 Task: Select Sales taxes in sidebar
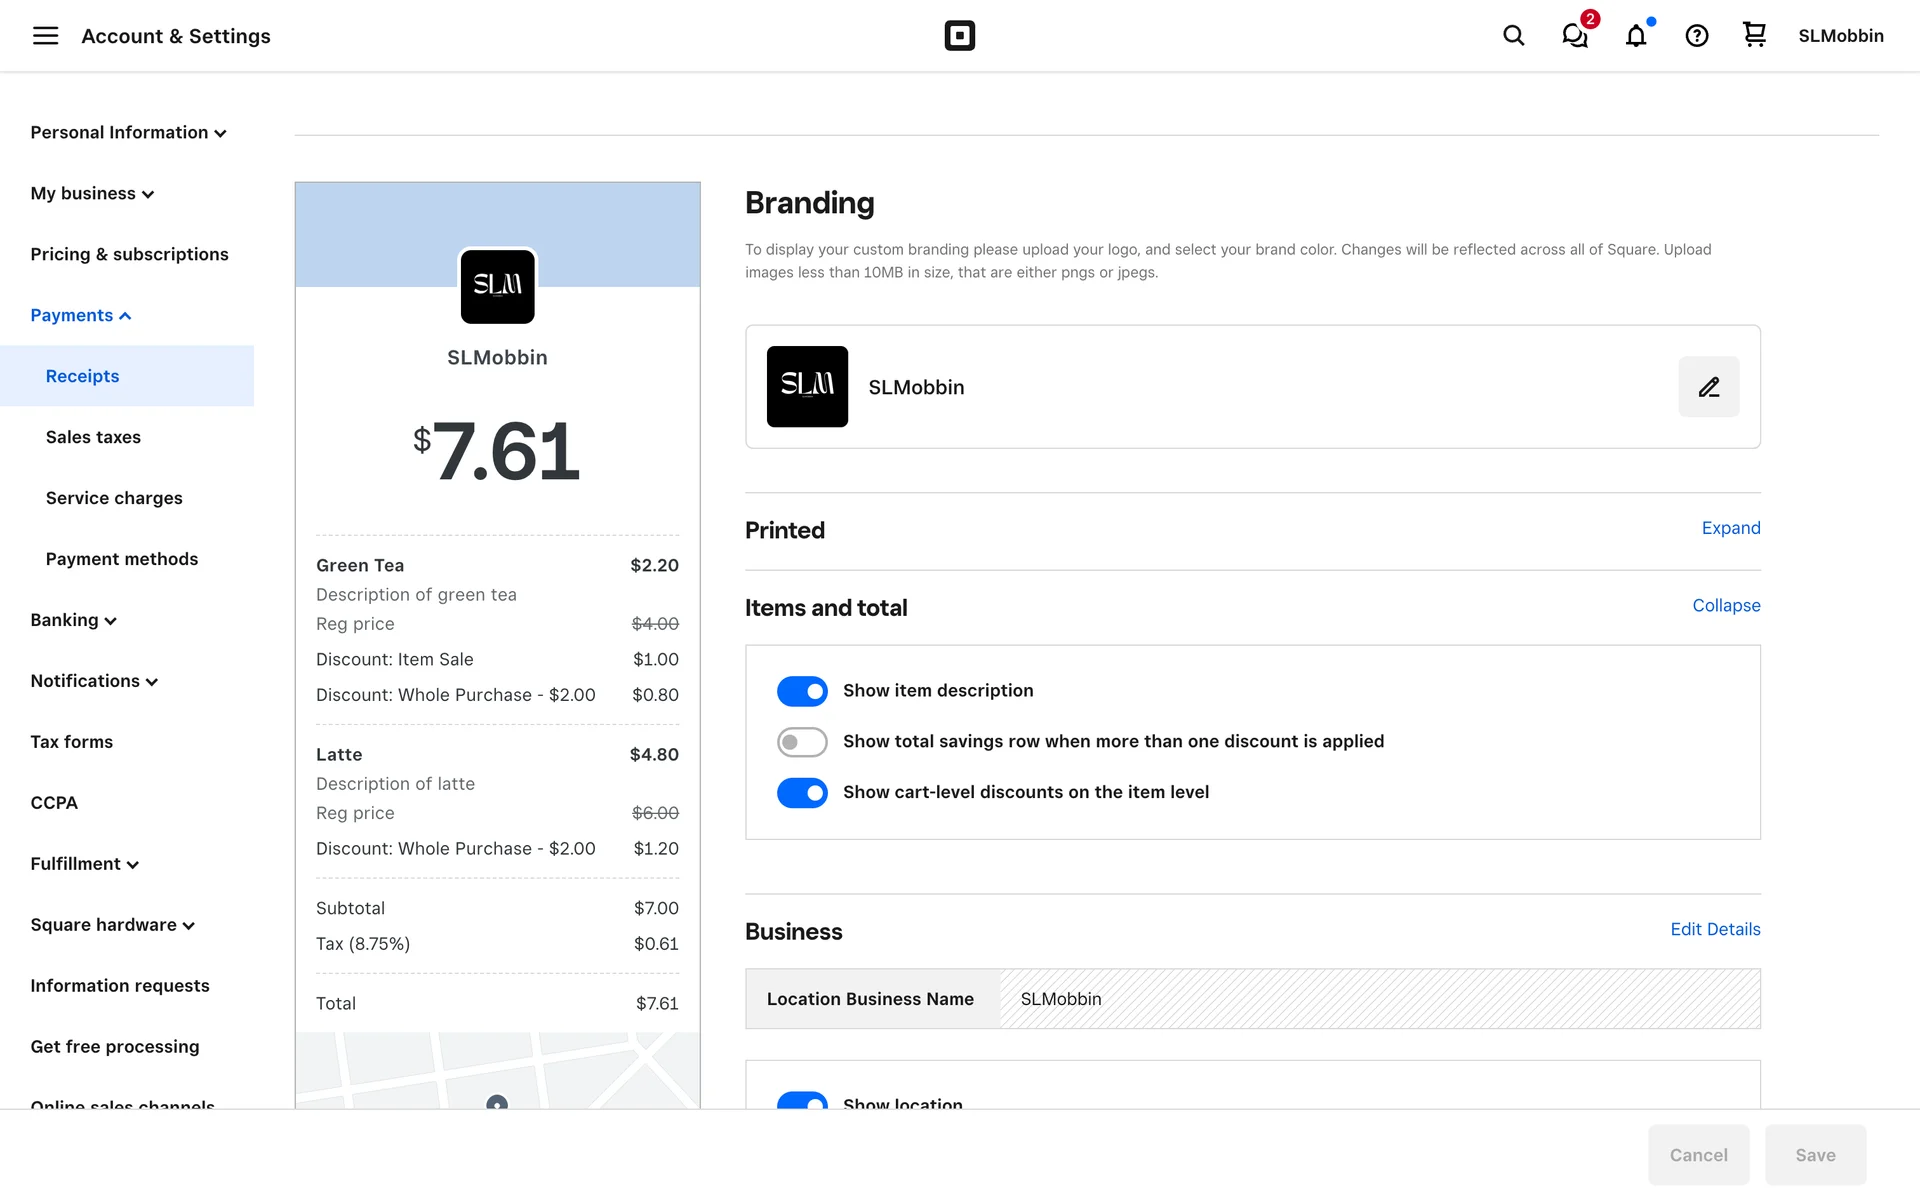coord(93,437)
